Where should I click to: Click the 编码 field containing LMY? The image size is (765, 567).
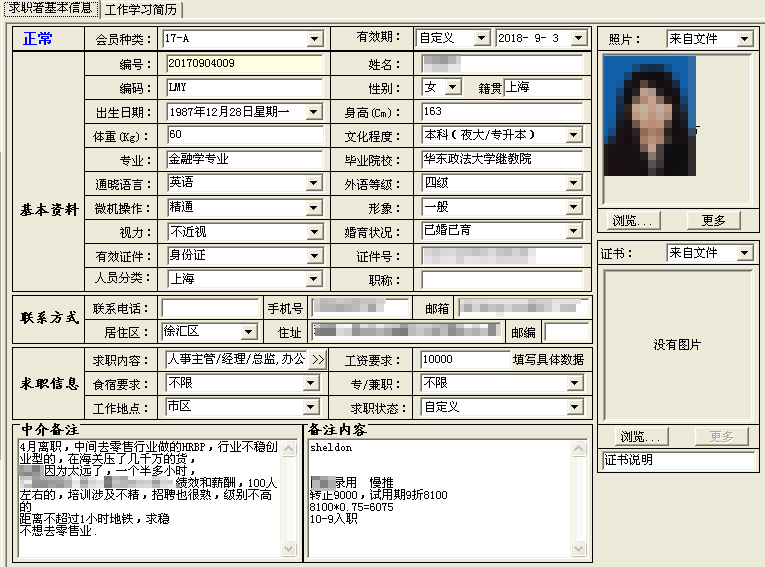244,87
